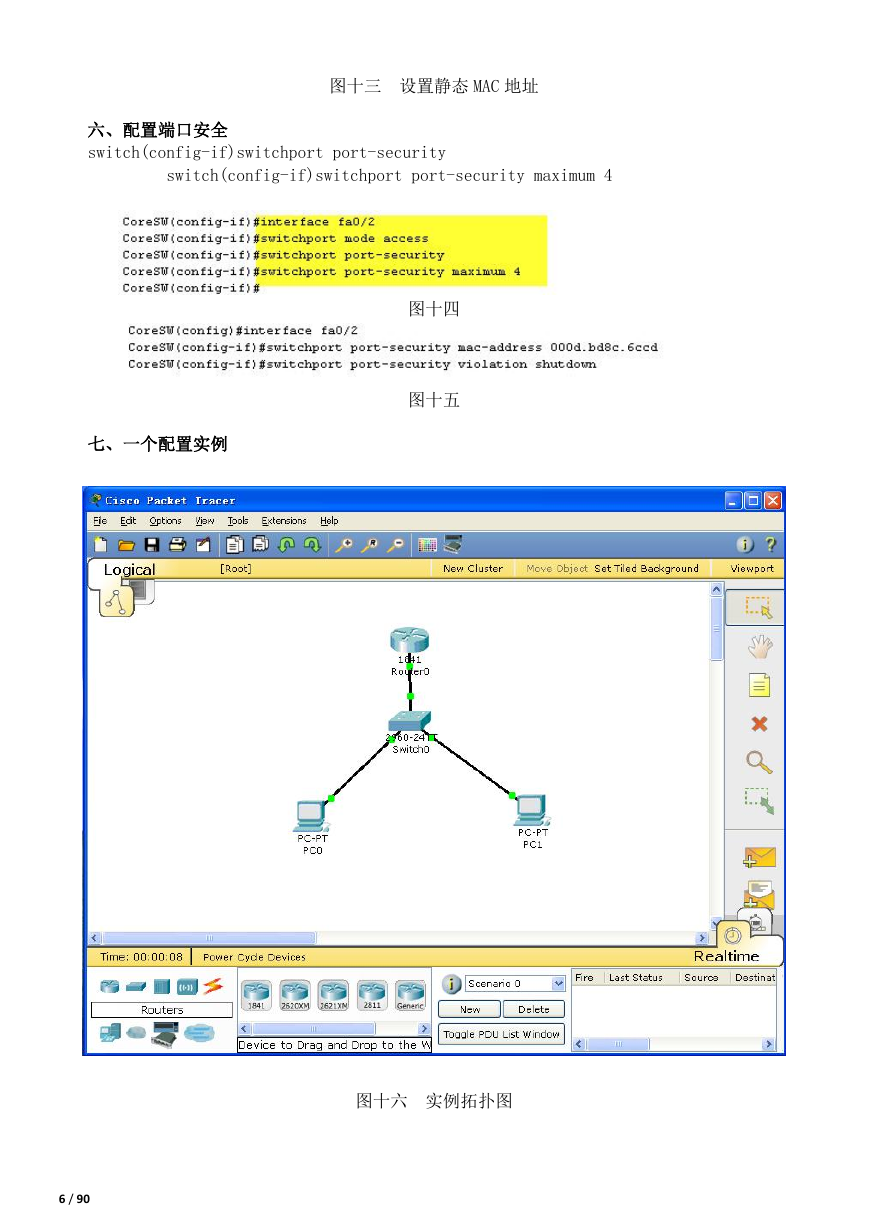Click the Add Simple PDU envelope
The height and width of the screenshot is (1228, 869).
coord(760,857)
